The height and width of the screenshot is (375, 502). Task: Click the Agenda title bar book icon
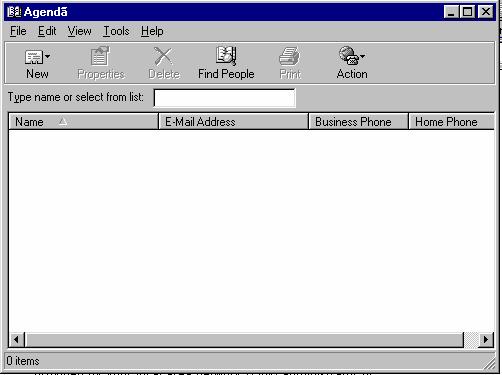point(14,12)
